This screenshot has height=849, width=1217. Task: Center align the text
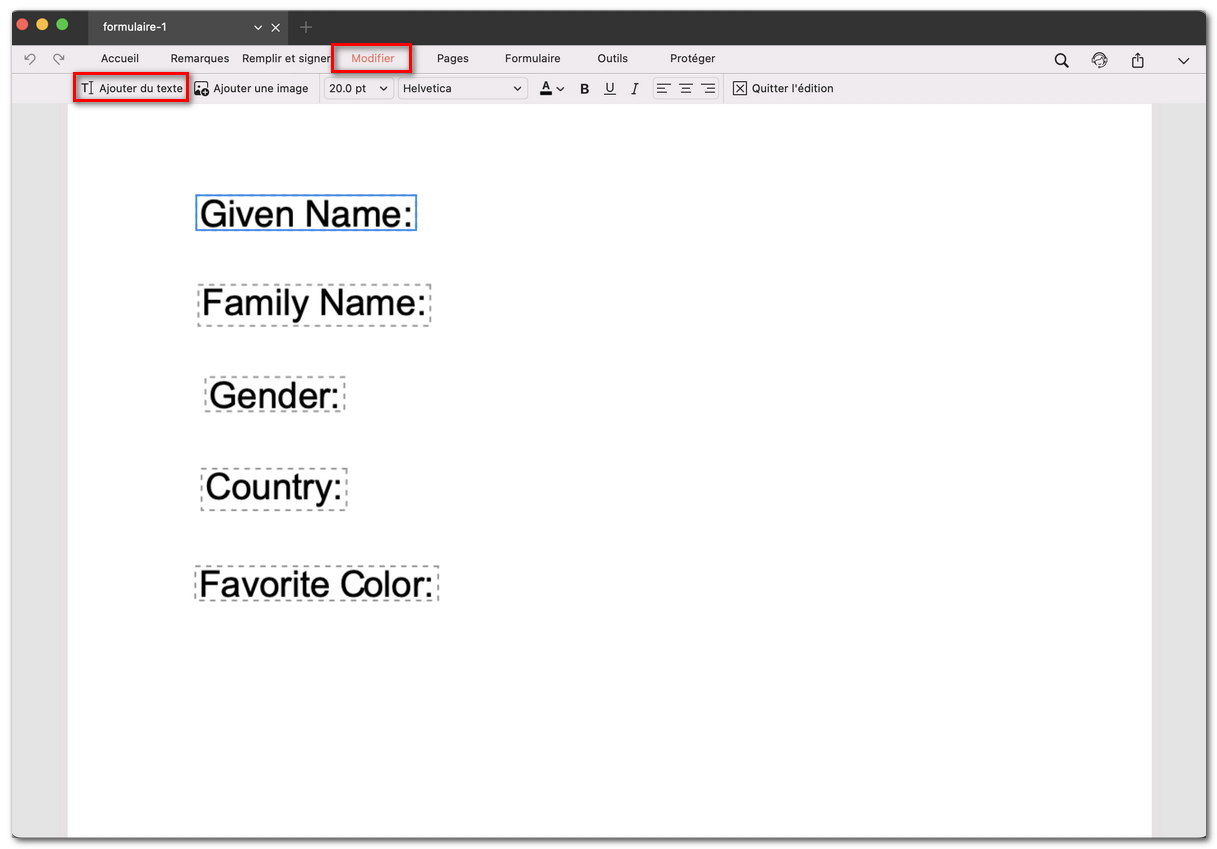(x=686, y=89)
